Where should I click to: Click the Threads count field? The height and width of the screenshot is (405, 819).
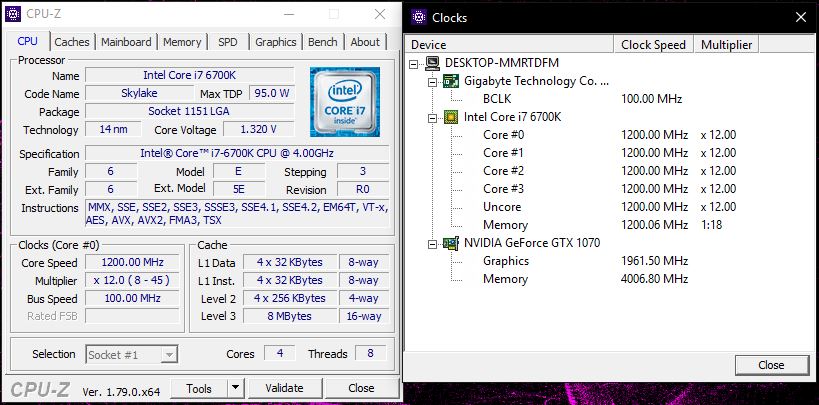click(370, 354)
